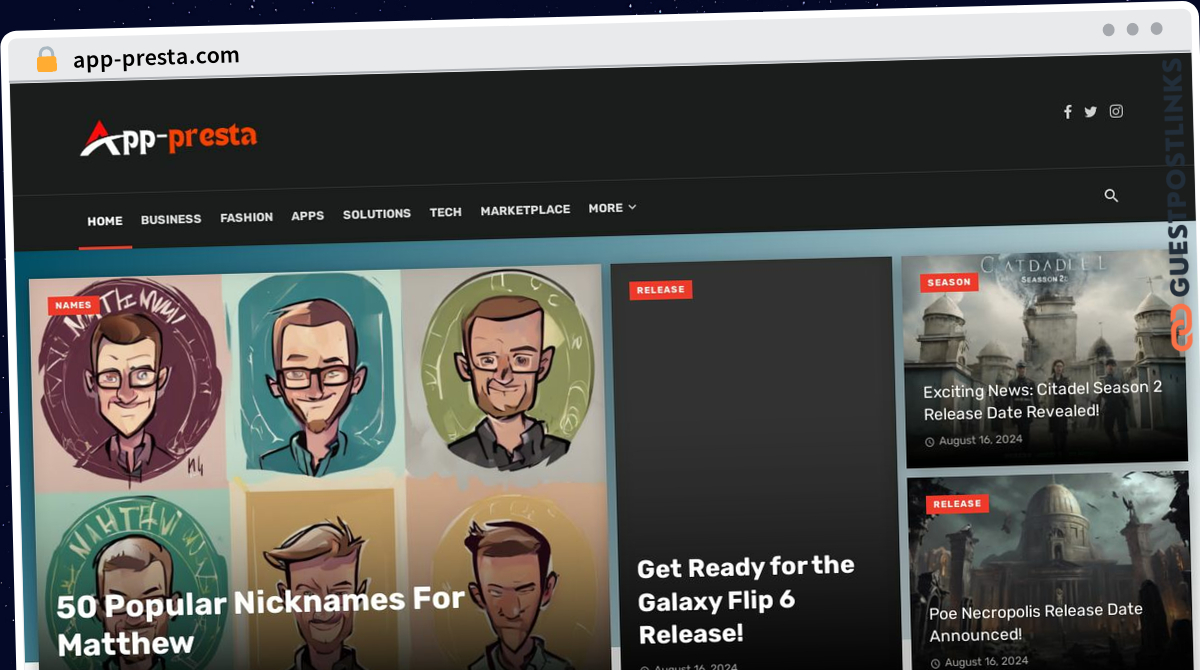Click the padlock icon in address bar

[46, 59]
